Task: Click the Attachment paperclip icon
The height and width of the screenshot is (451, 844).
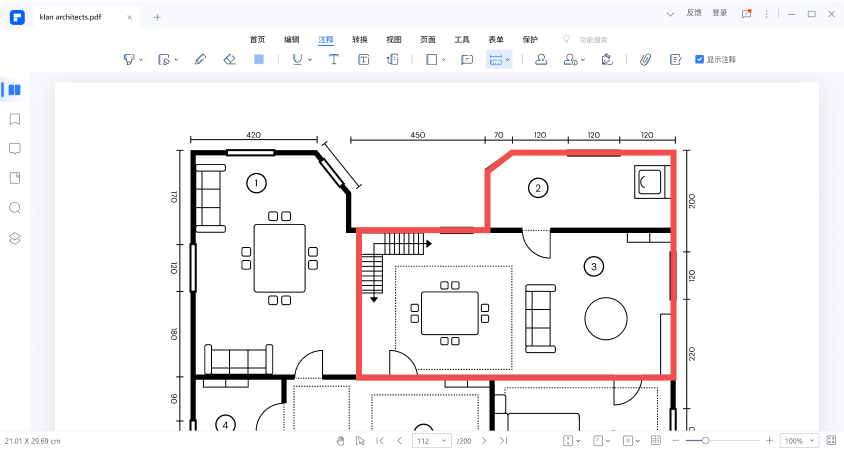Action: [645, 60]
